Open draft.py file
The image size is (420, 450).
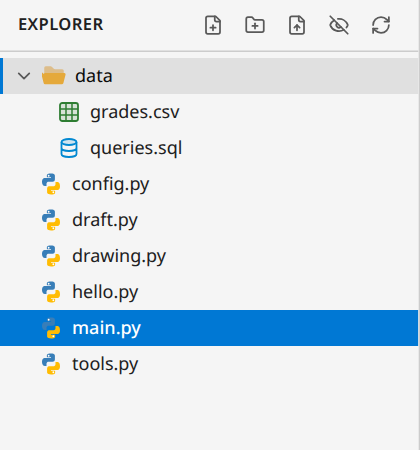[x=105, y=220]
